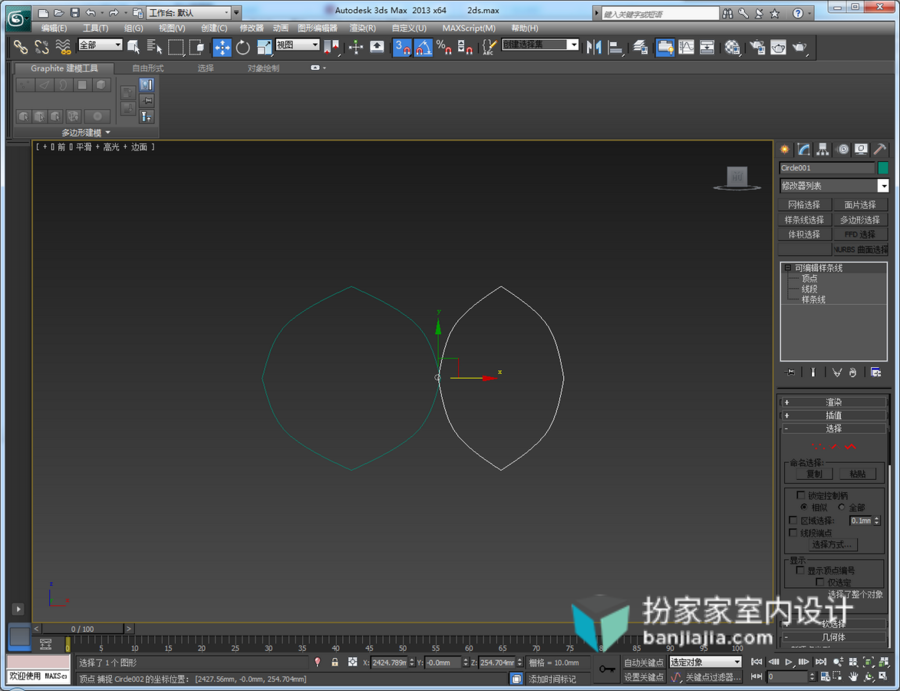Select the Select and Move tool

click(x=222, y=48)
